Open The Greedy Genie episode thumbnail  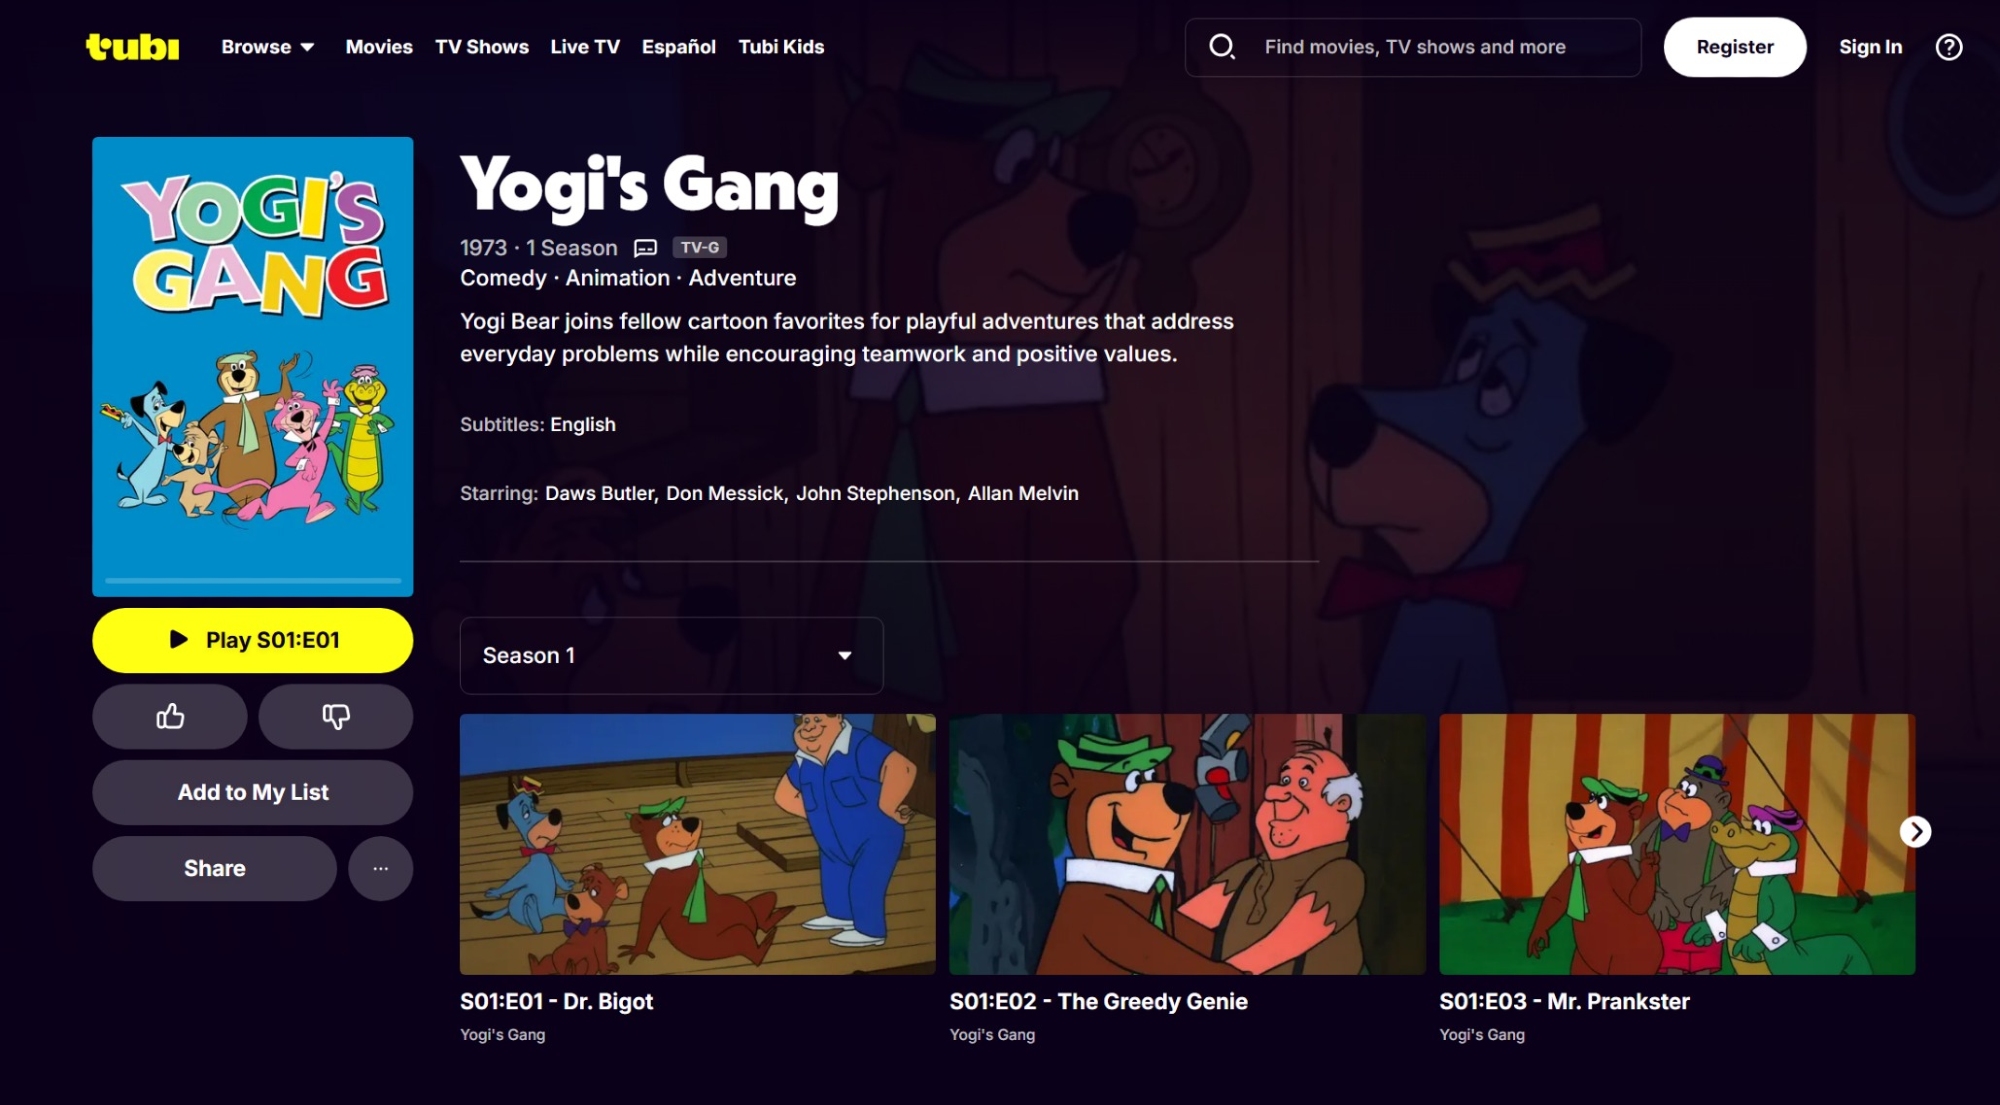(1187, 844)
